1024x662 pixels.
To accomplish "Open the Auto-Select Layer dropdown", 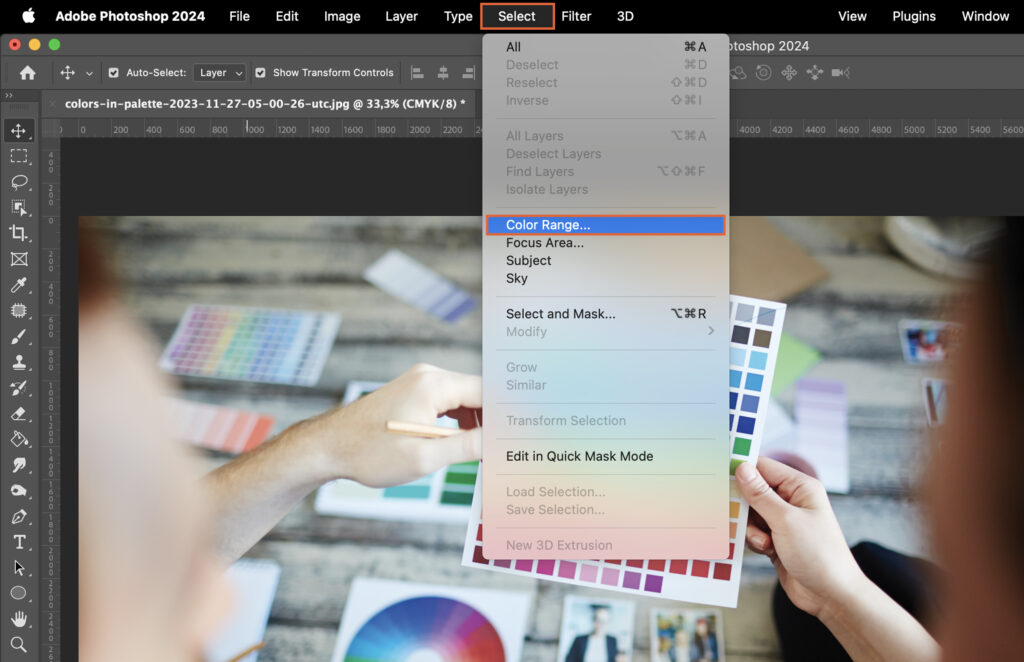I will pyautogui.click(x=220, y=72).
